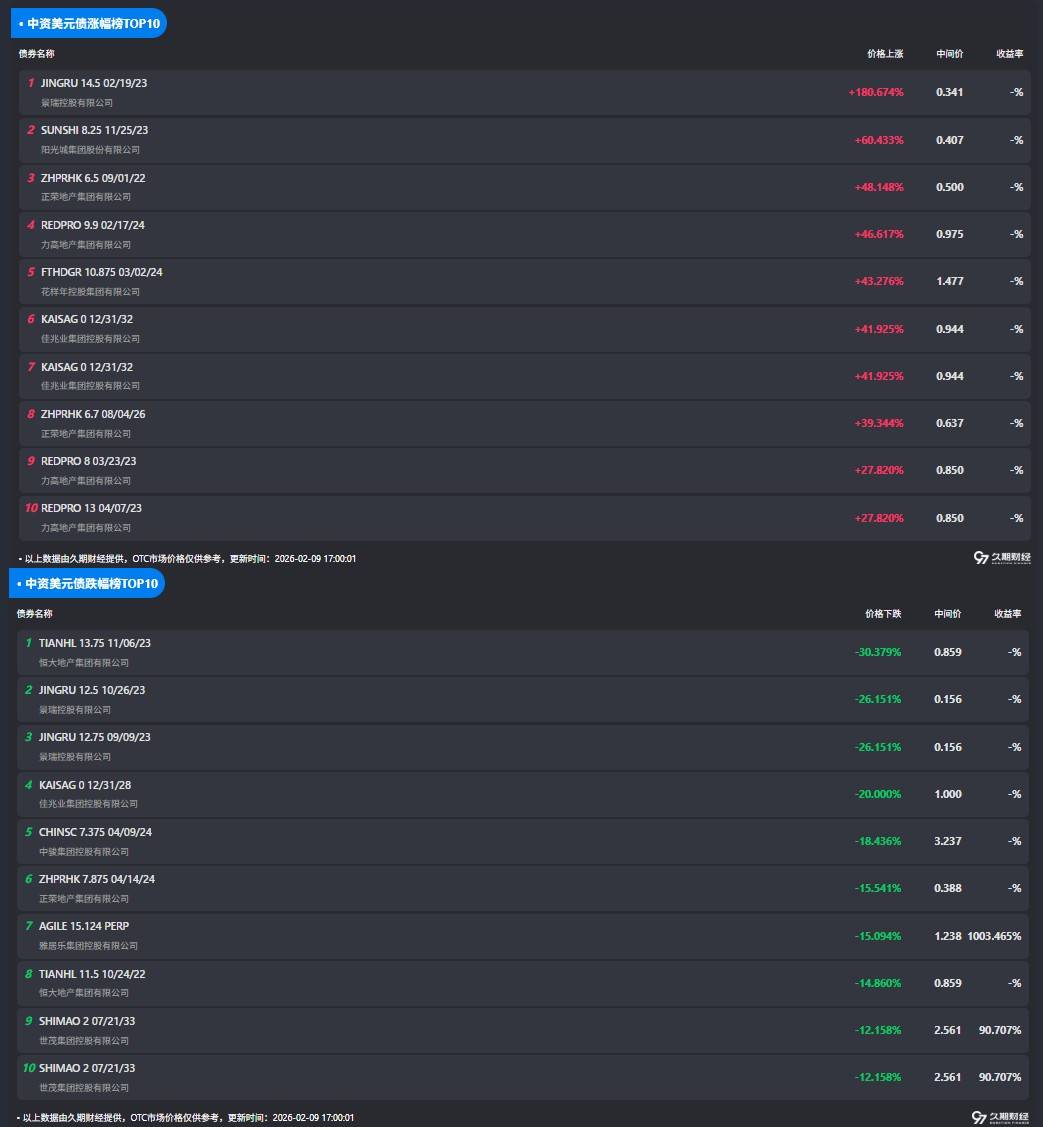
Task: Click rank number 1 beside JINGRU 14.5
Action: (31, 83)
